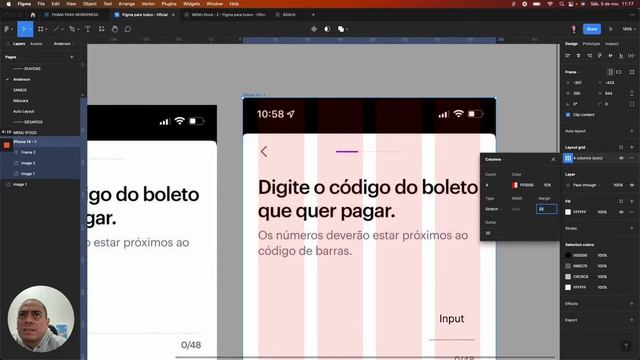Select the Hand tool

[x=115, y=29]
